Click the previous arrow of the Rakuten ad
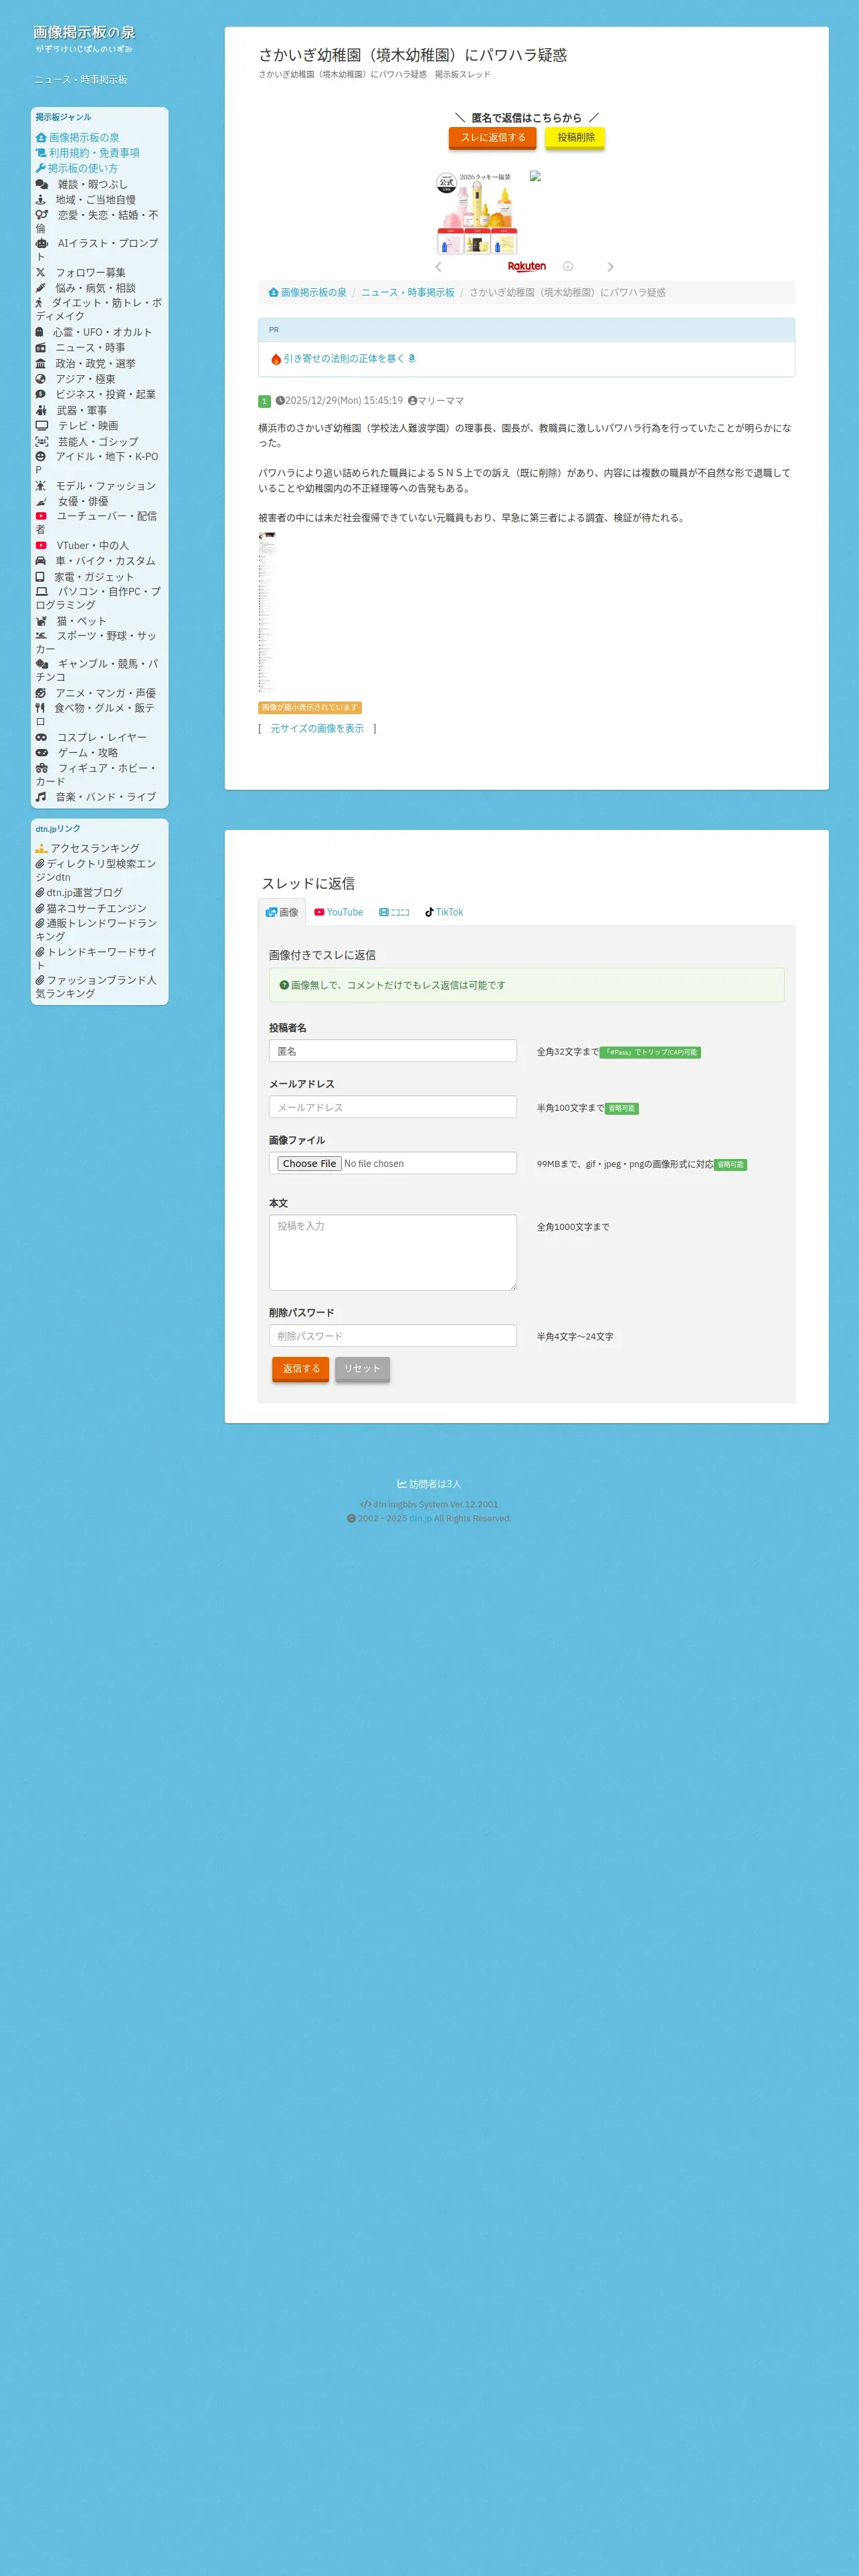Image resolution: width=859 pixels, height=2576 pixels. (x=438, y=267)
